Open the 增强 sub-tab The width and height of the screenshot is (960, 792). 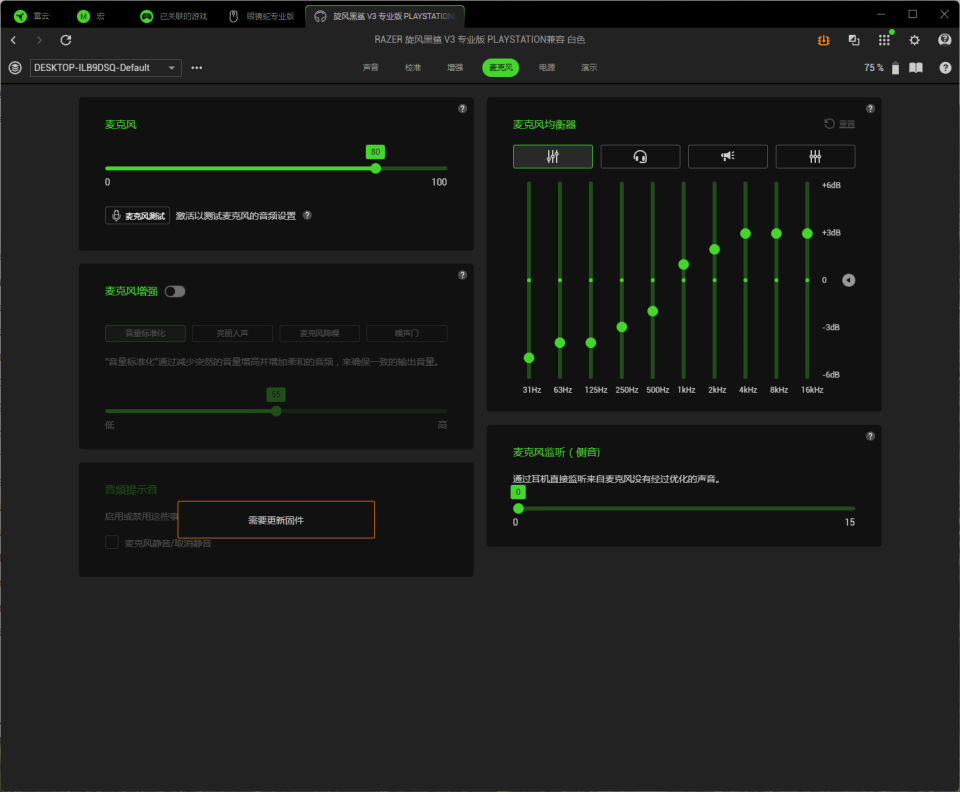(455, 67)
